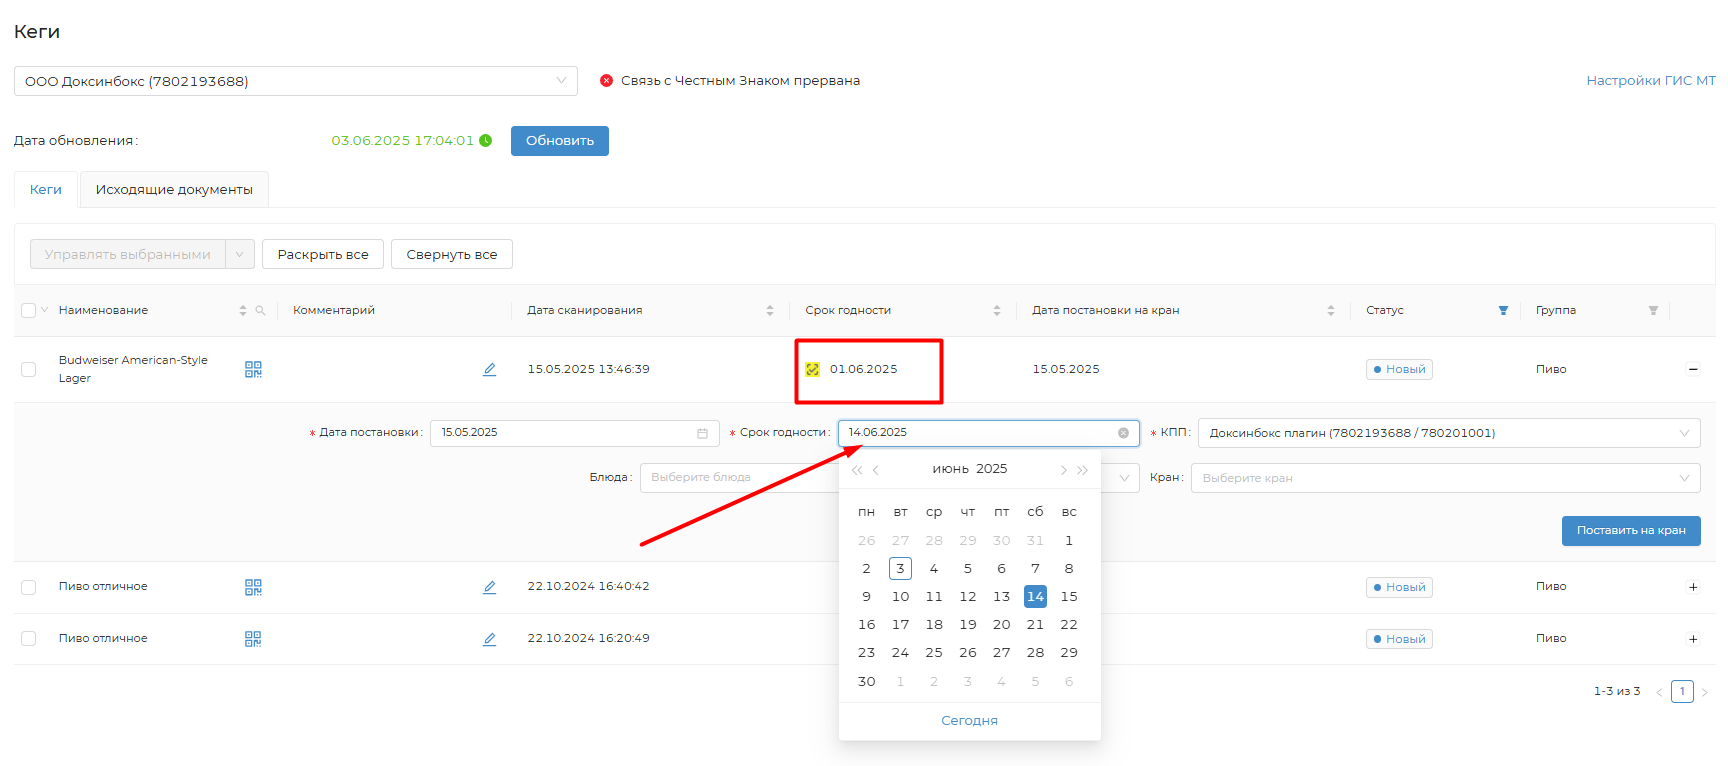1728x766 pixels.
Task: Check the last Пиво отличное row
Action: point(28,639)
